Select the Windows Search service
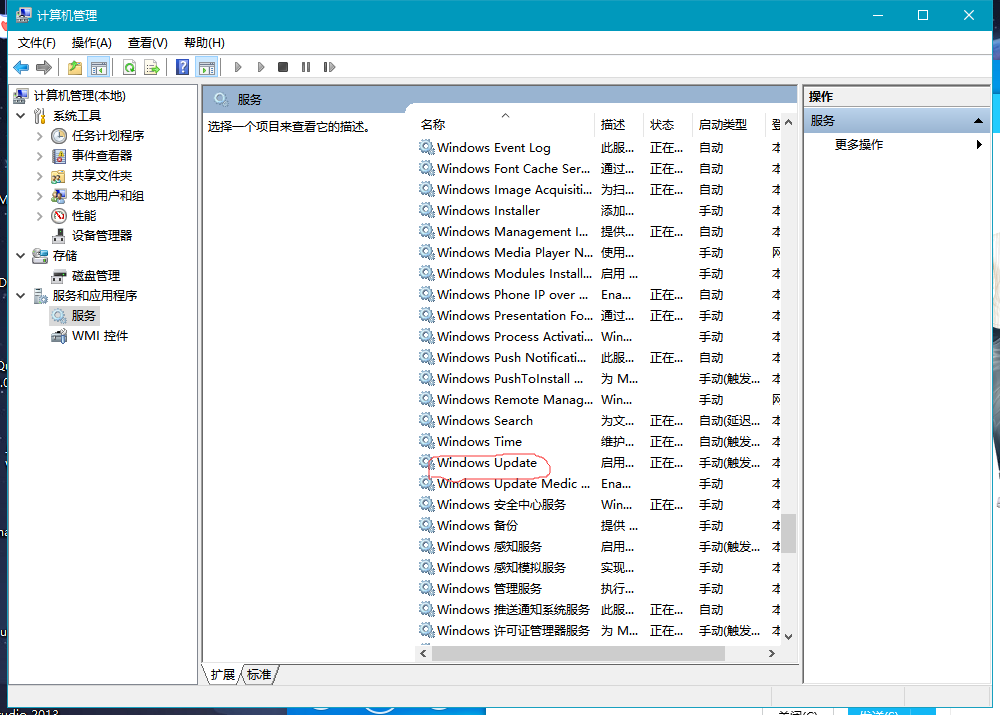This screenshot has height=715, width=1000. 485,421
